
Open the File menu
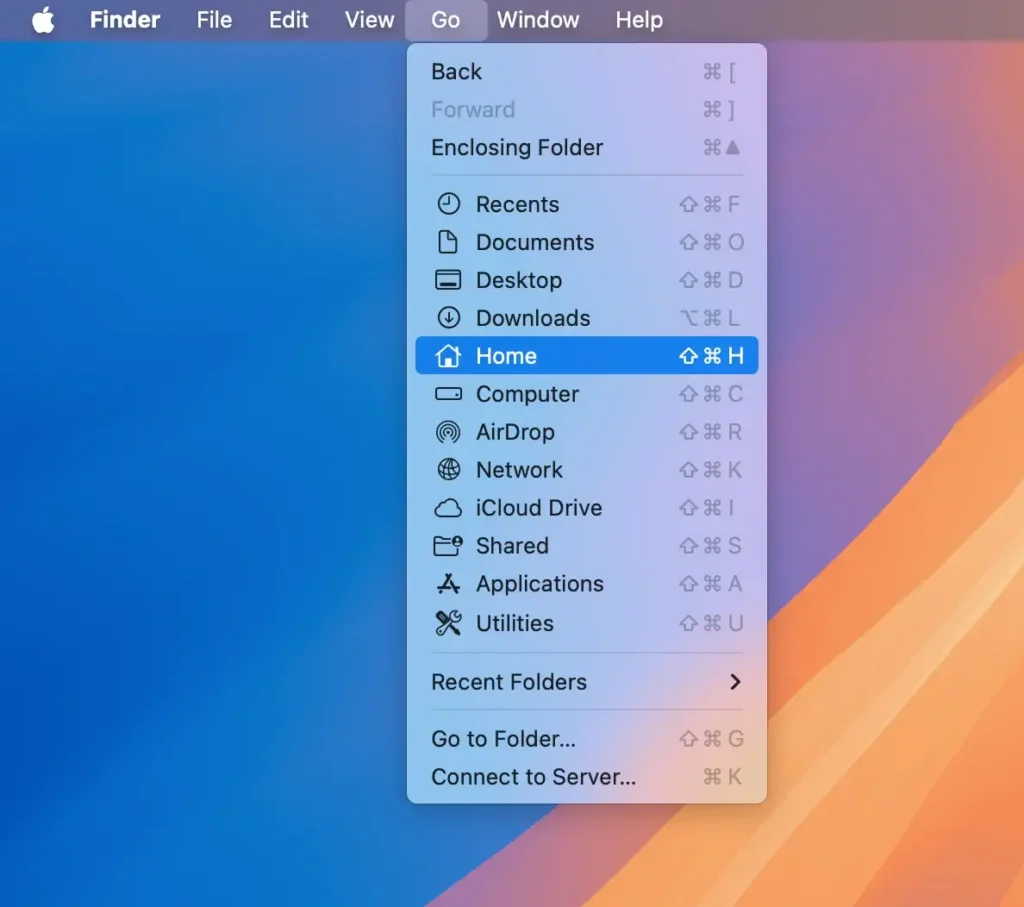(x=214, y=20)
